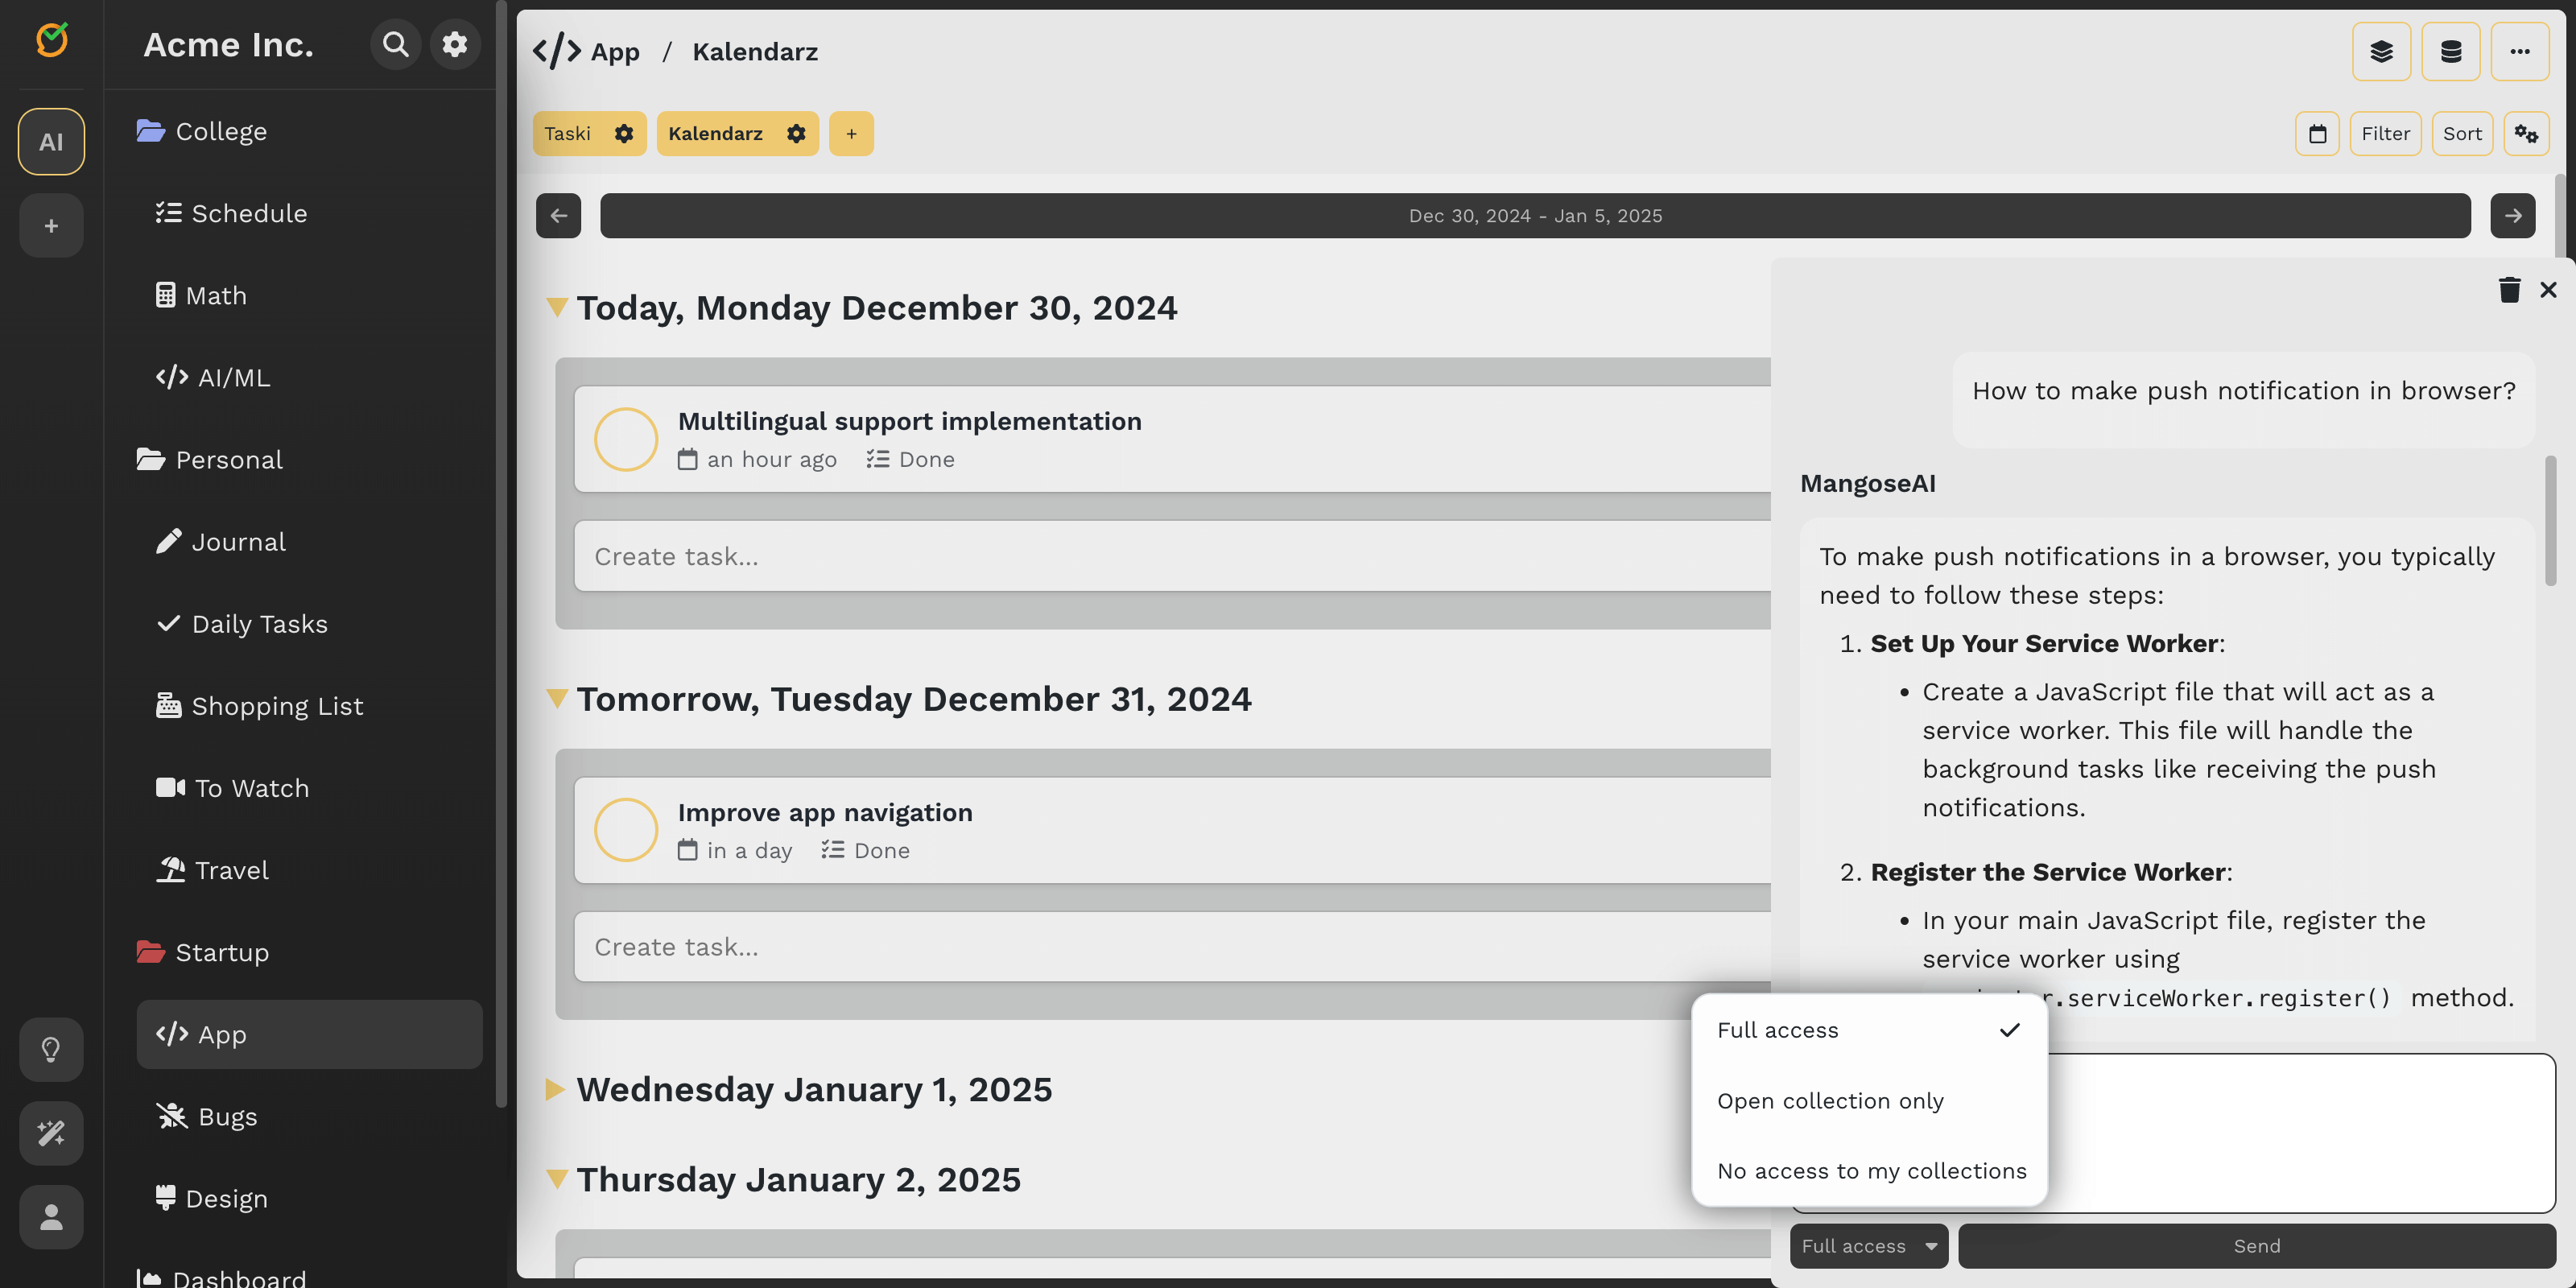The height and width of the screenshot is (1288, 2576).
Task: Mark Improve app navigation as complete
Action: click(x=626, y=830)
